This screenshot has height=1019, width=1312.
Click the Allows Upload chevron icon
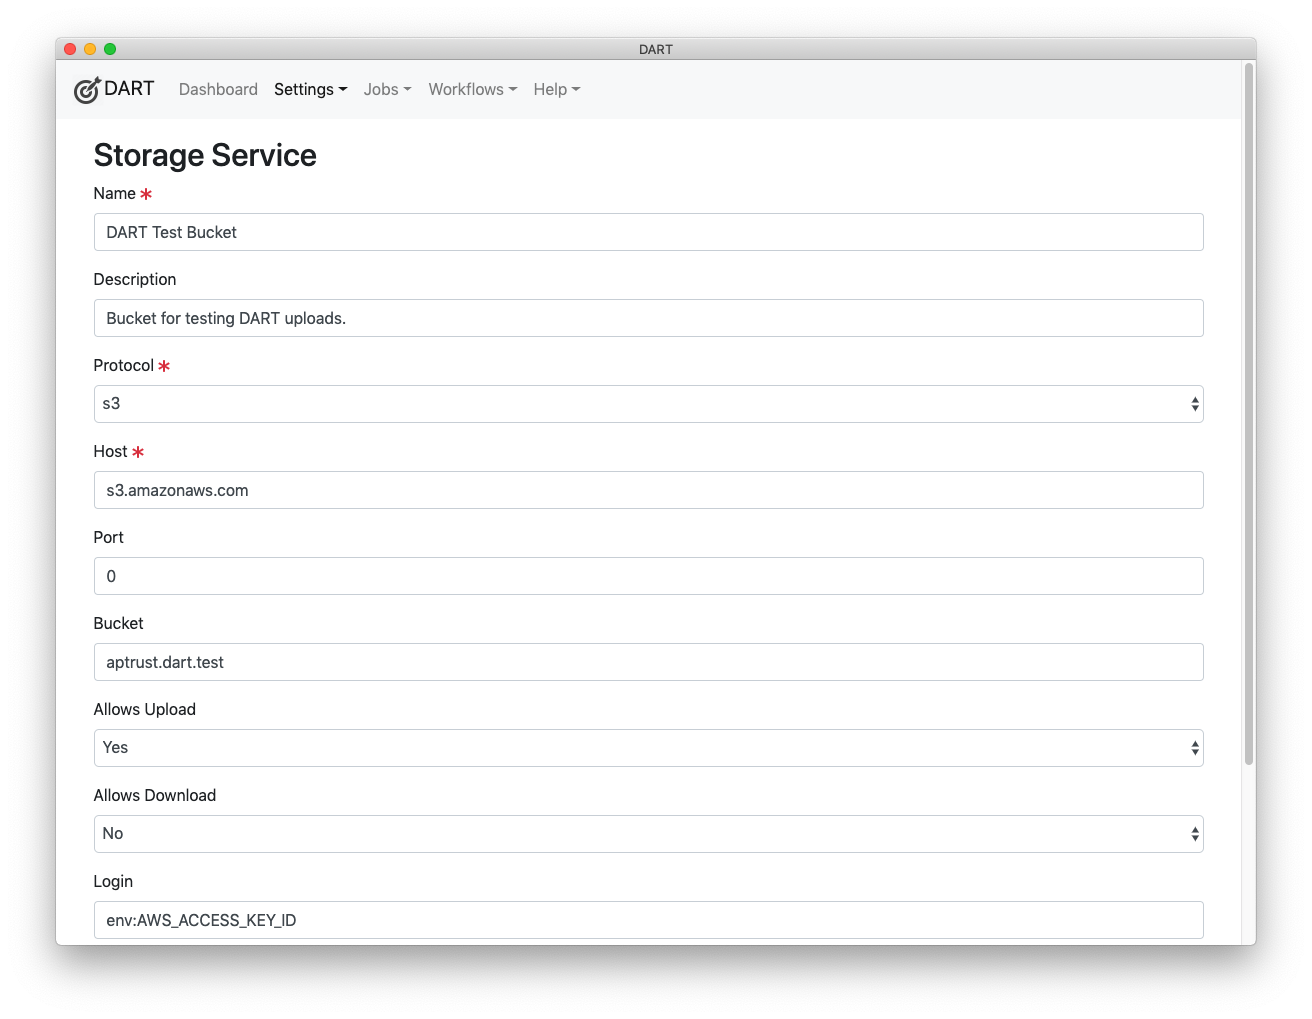(x=1194, y=747)
